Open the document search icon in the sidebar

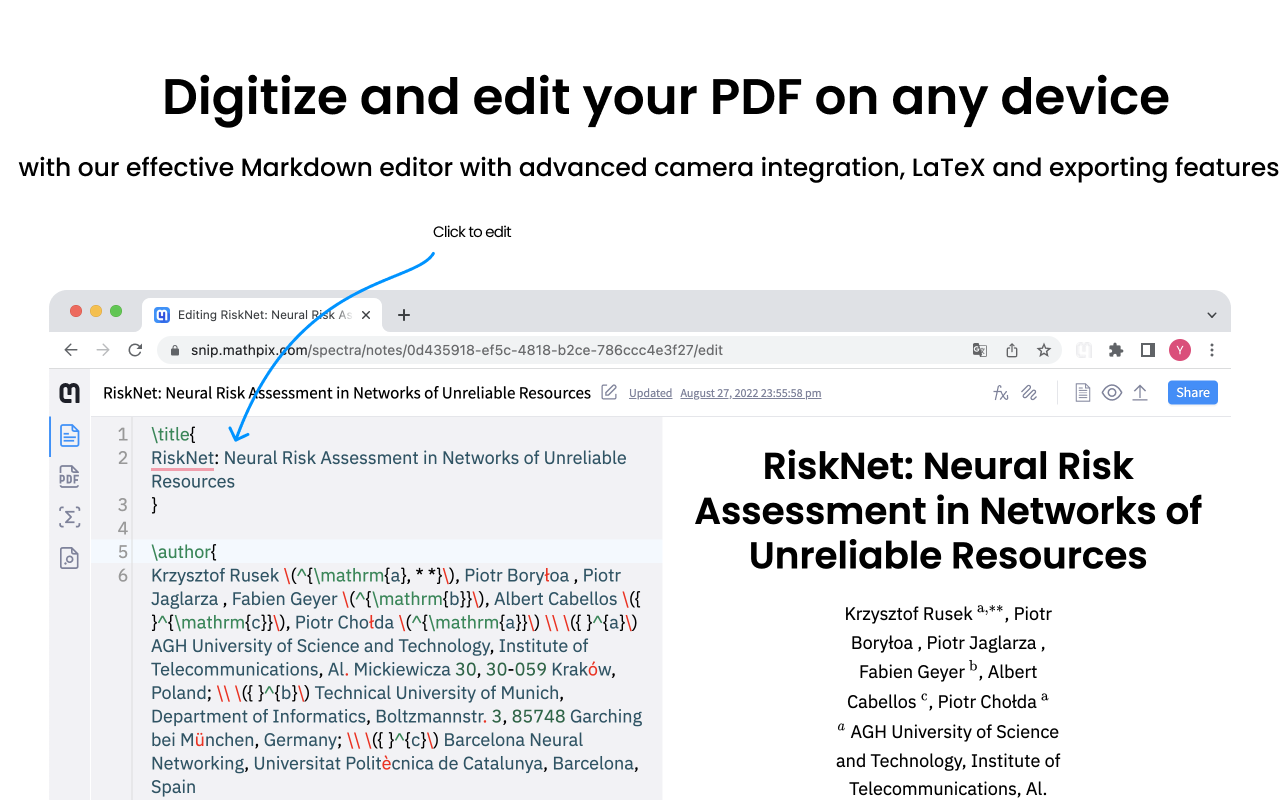[69, 558]
